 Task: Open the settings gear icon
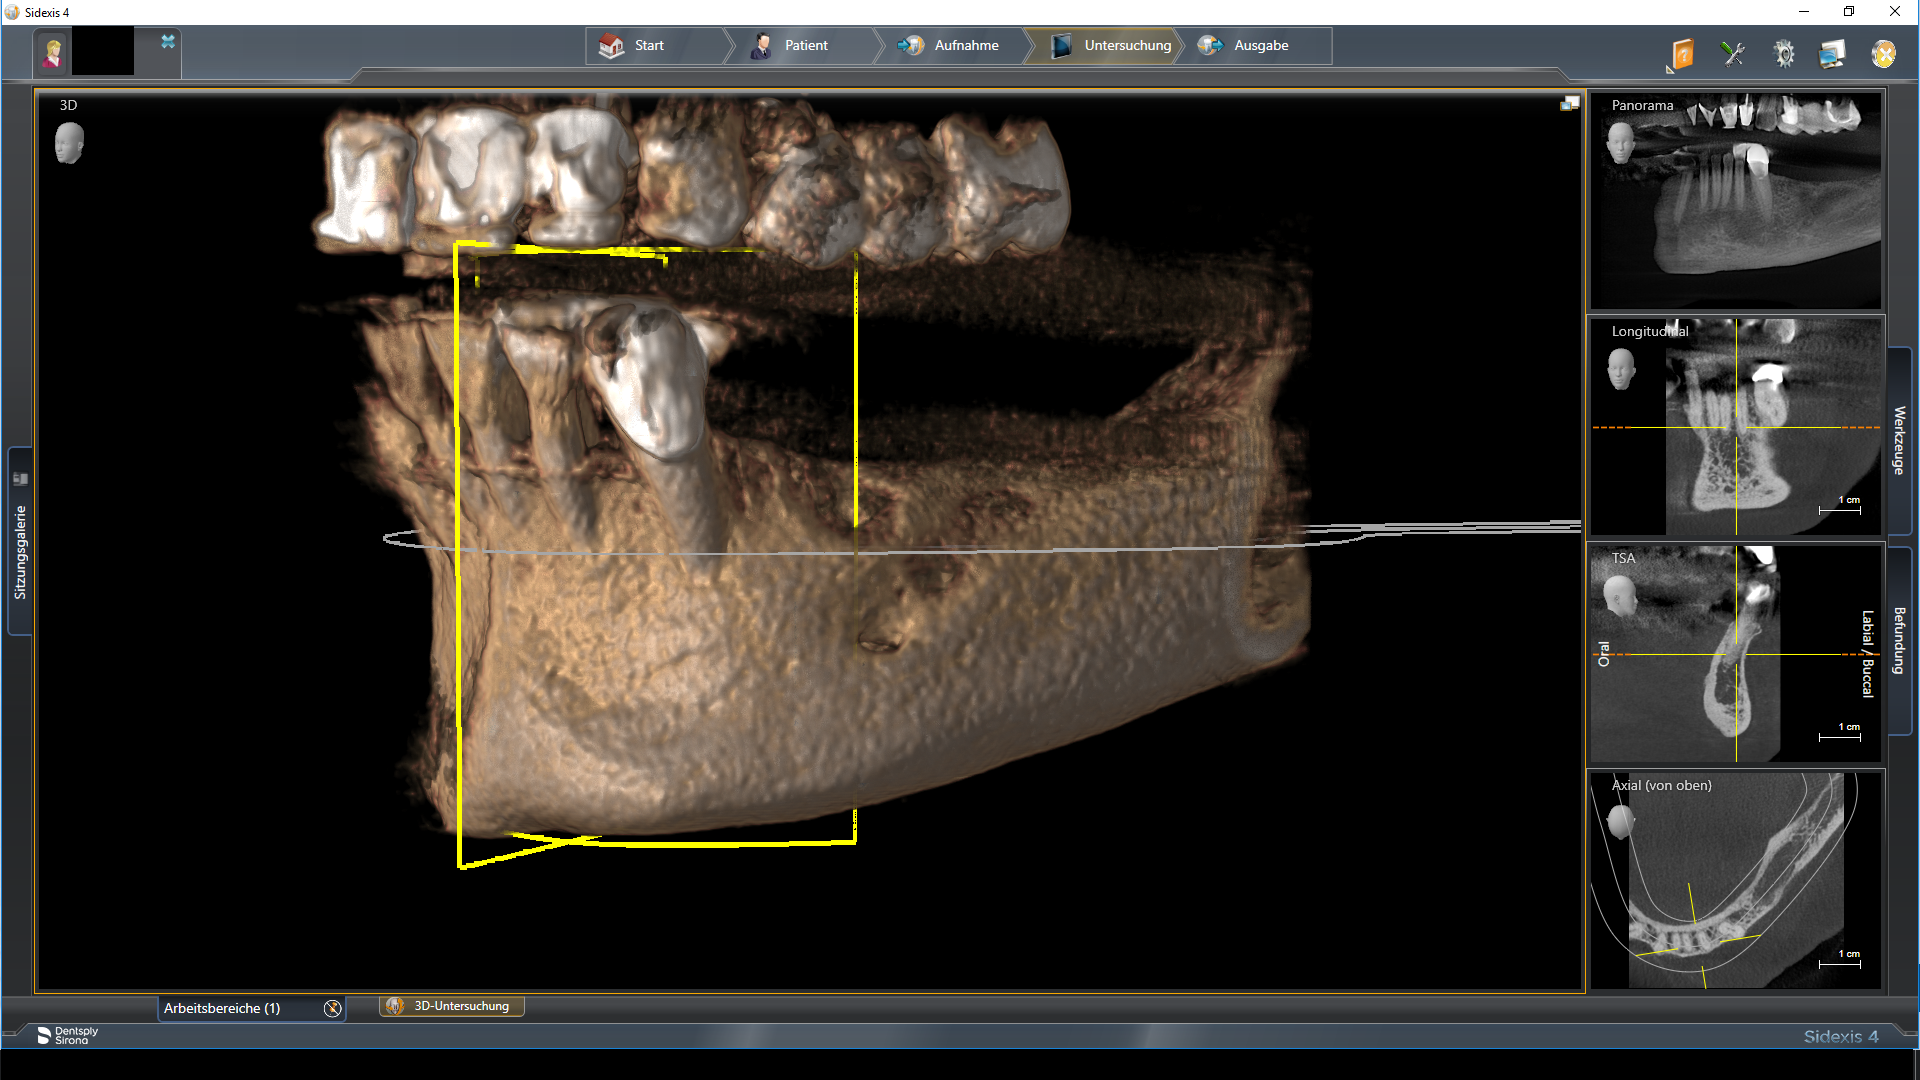point(1784,54)
